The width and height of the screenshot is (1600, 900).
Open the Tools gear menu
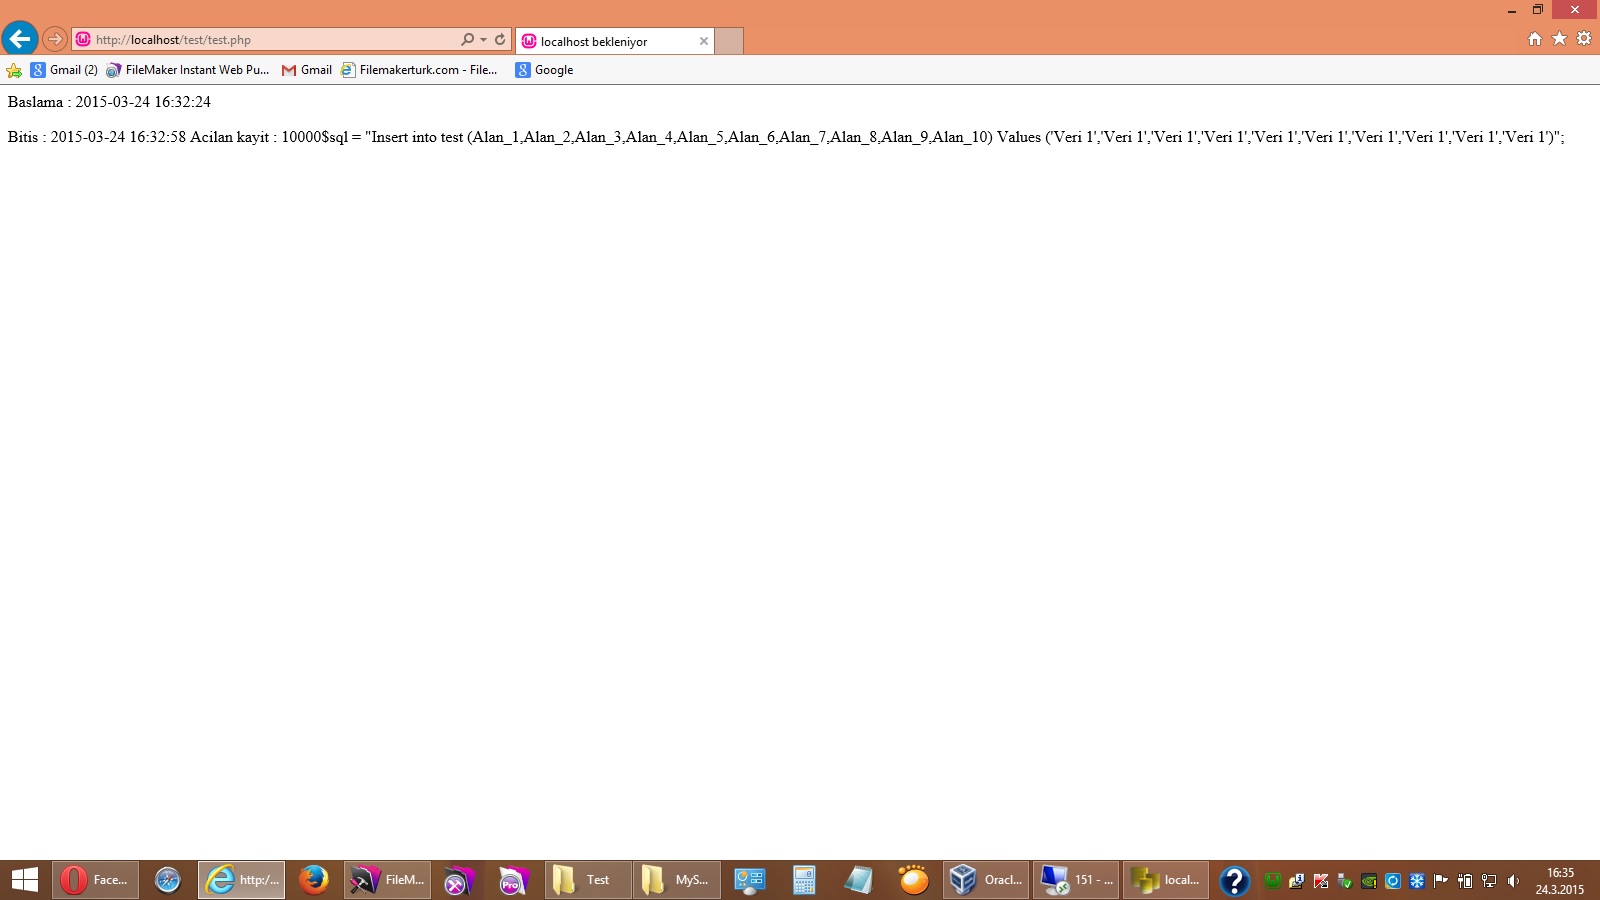(1584, 39)
